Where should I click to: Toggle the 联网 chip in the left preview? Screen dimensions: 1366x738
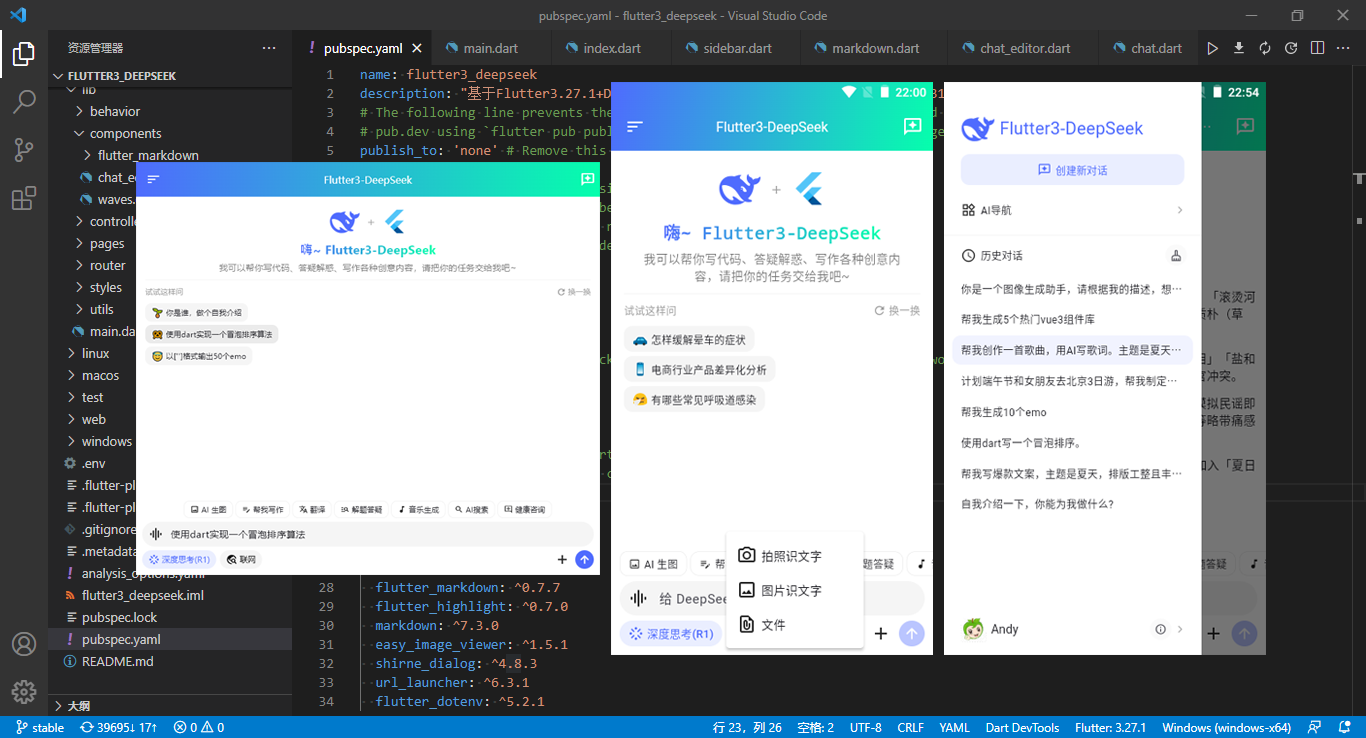point(241,560)
